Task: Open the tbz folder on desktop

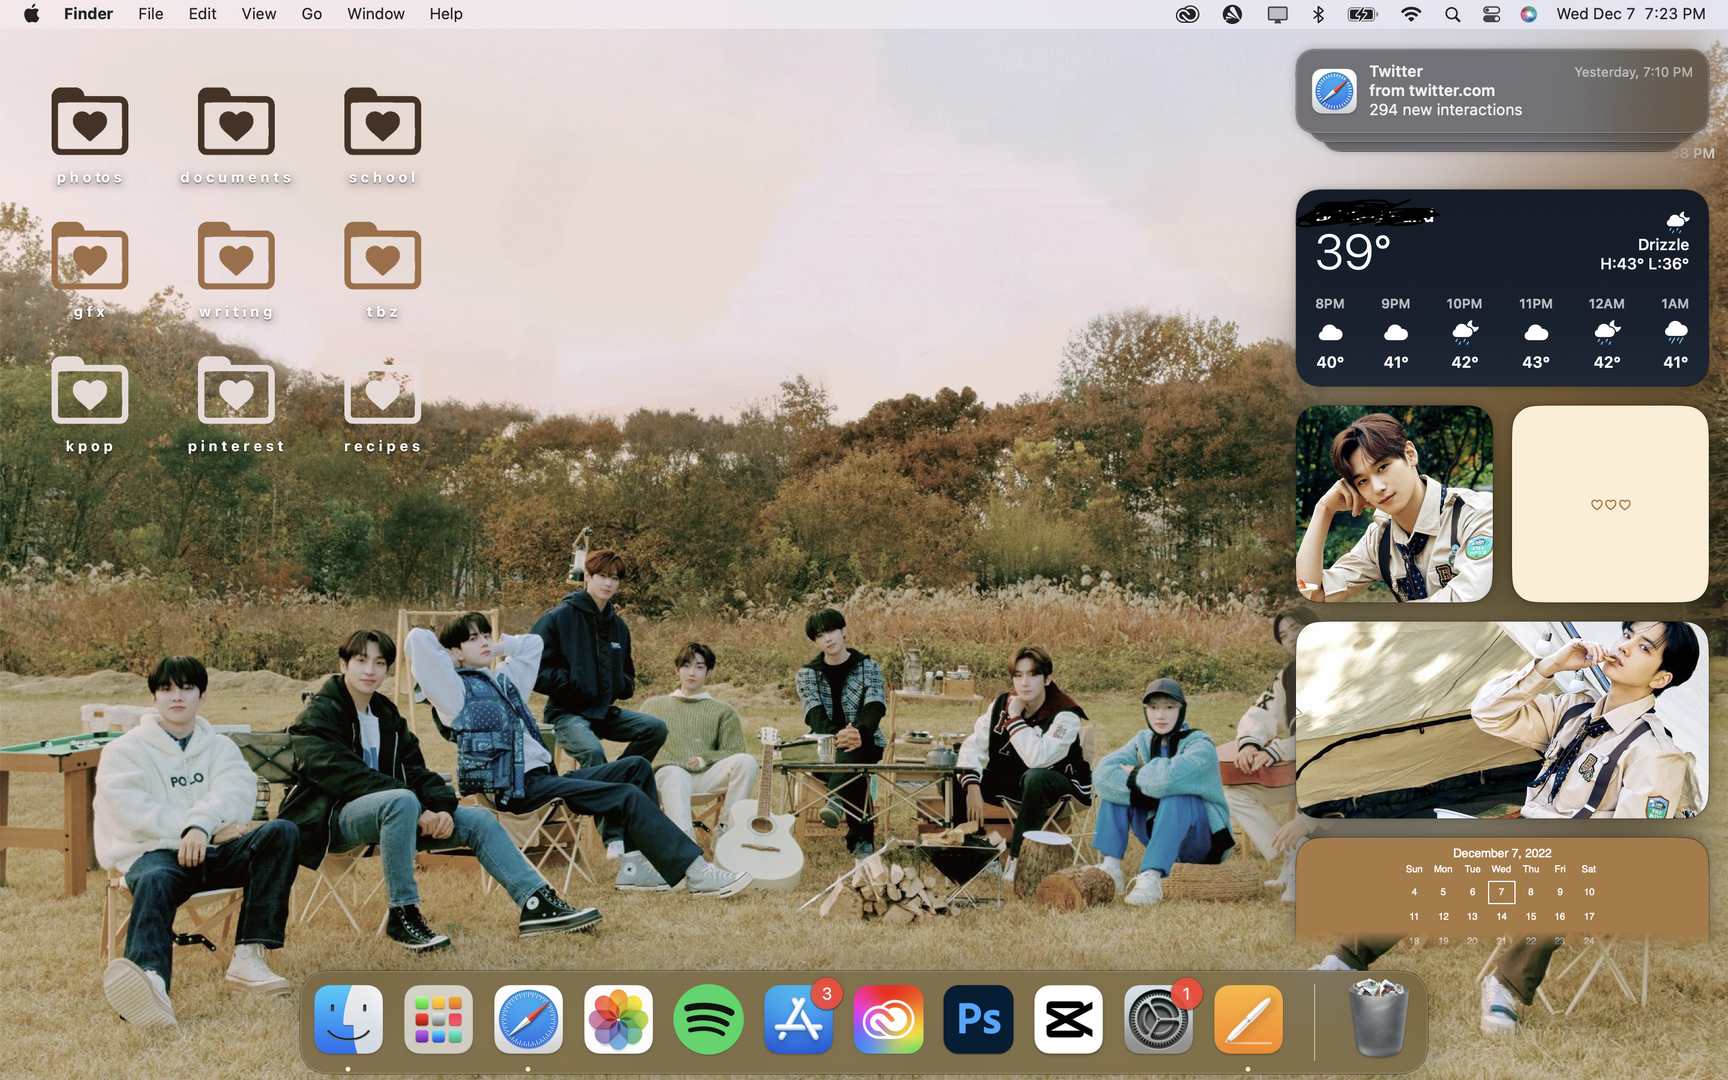Action: [x=382, y=257]
